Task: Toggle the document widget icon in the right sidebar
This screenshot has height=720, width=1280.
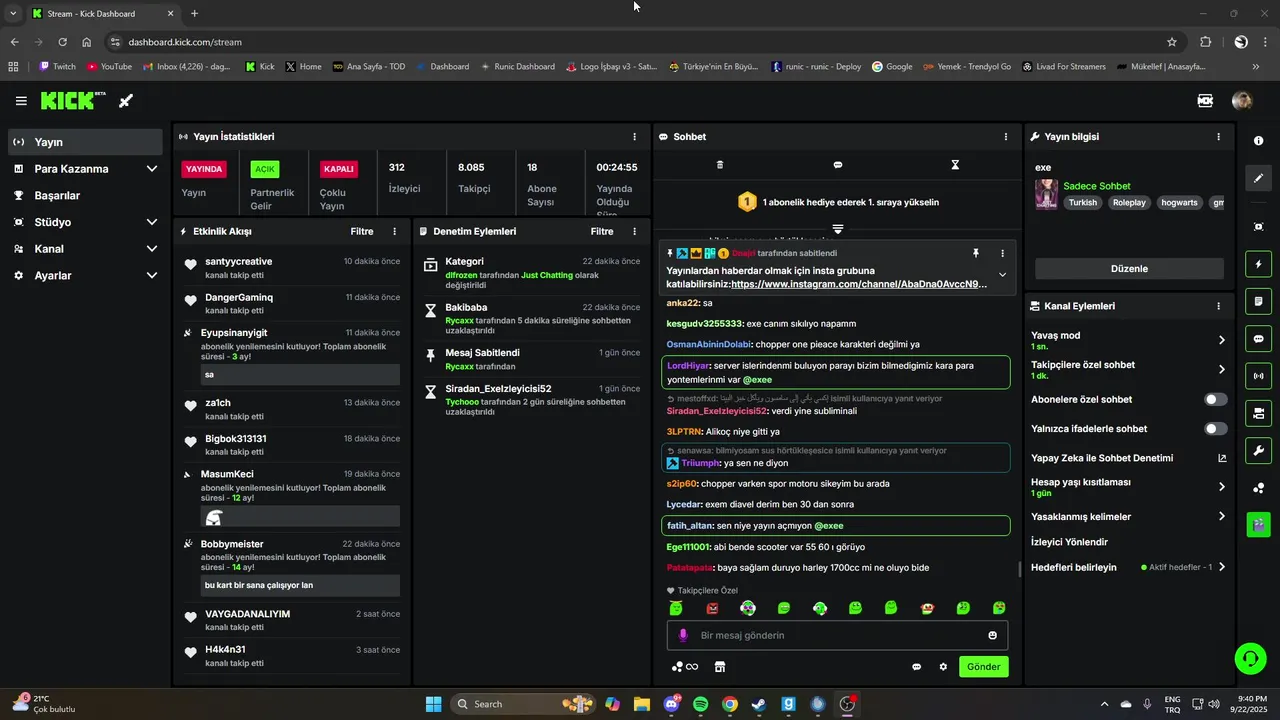Action: 1258,301
